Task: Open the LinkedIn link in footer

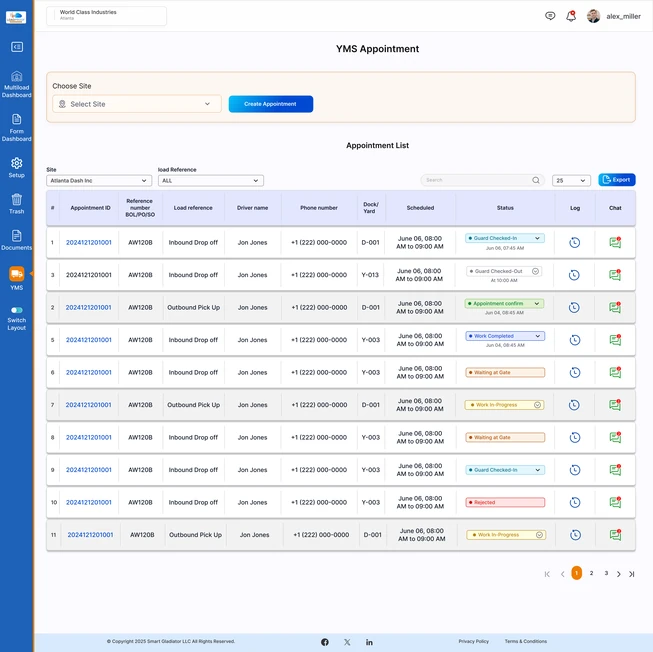Action: 369,642
